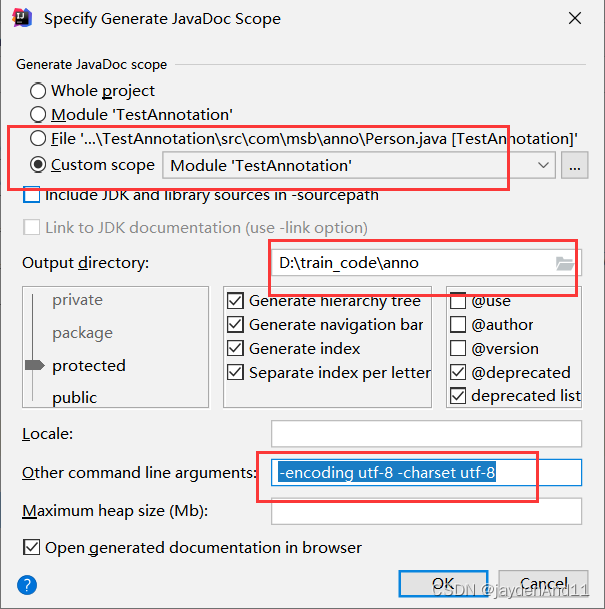Select Whole project radio button

(x=38, y=91)
